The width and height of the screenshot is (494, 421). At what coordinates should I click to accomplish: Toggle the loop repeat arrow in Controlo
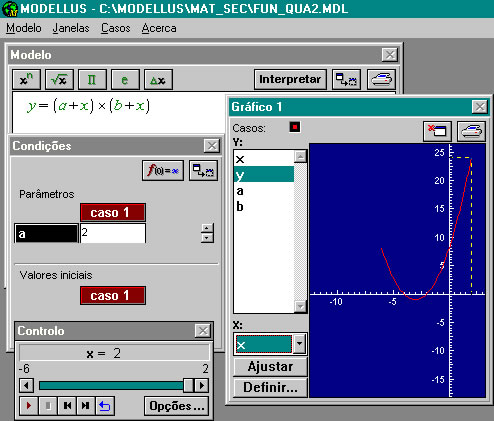coord(105,406)
